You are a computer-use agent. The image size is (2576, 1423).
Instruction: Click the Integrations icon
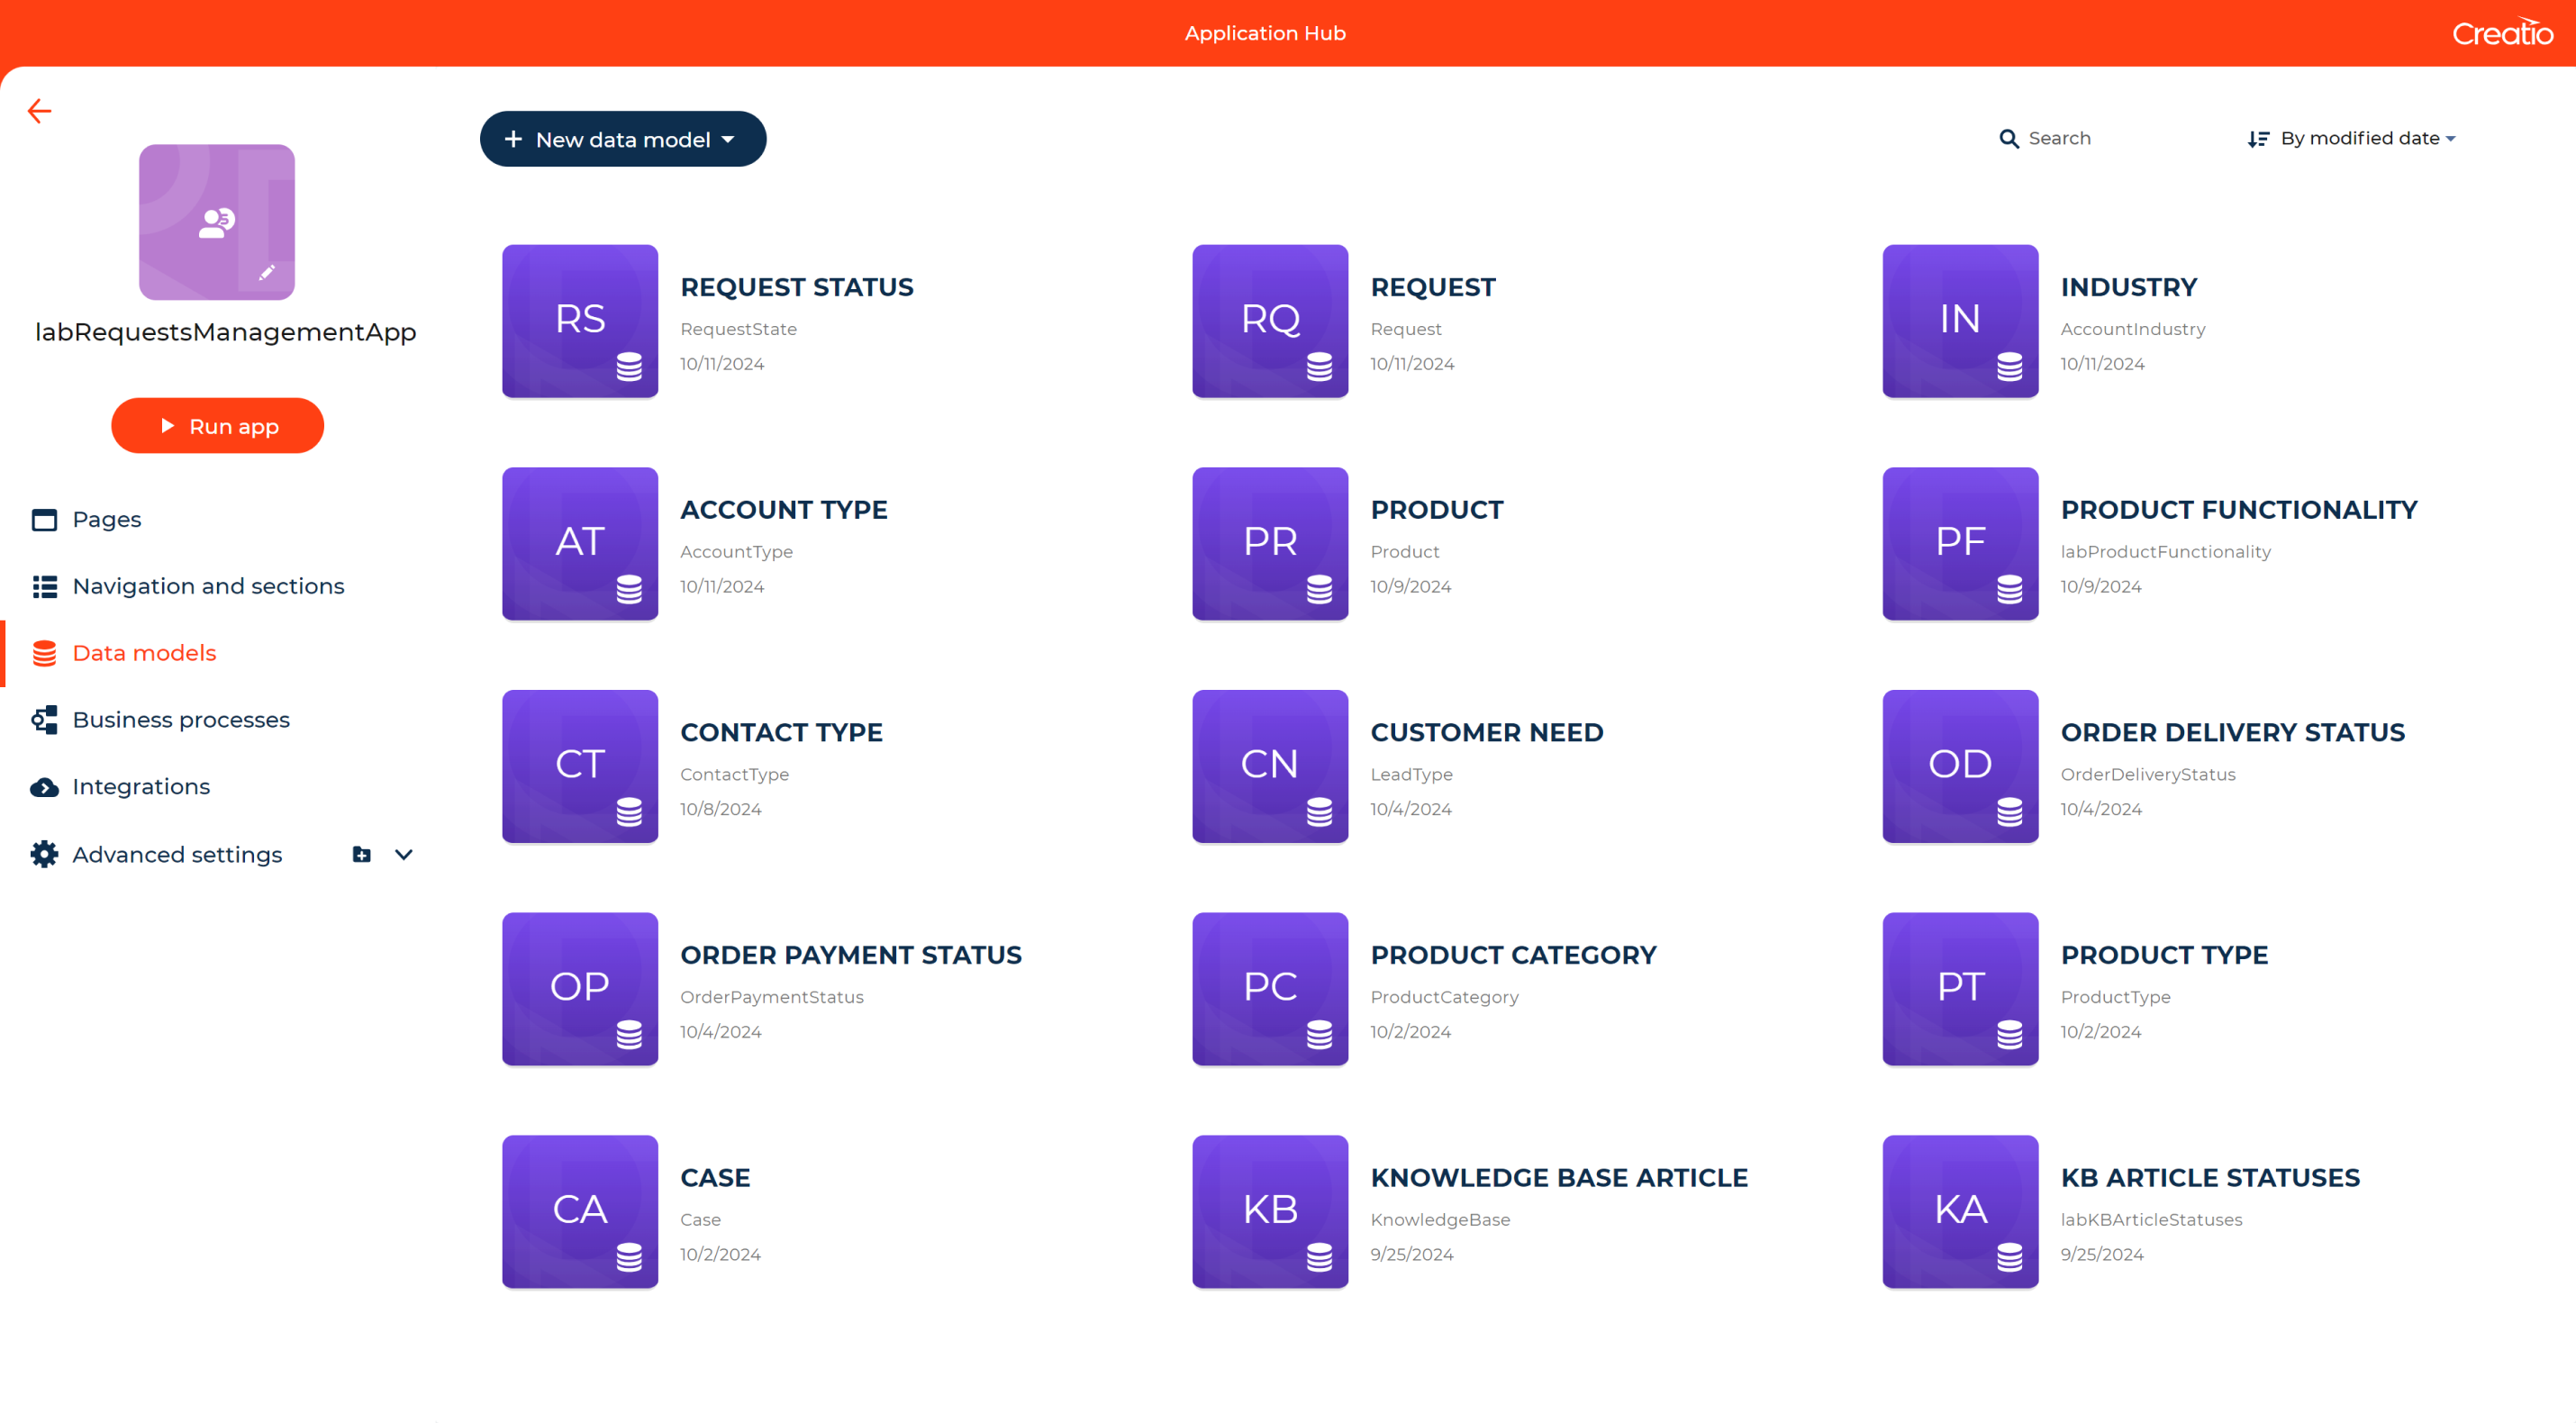pyautogui.click(x=44, y=787)
